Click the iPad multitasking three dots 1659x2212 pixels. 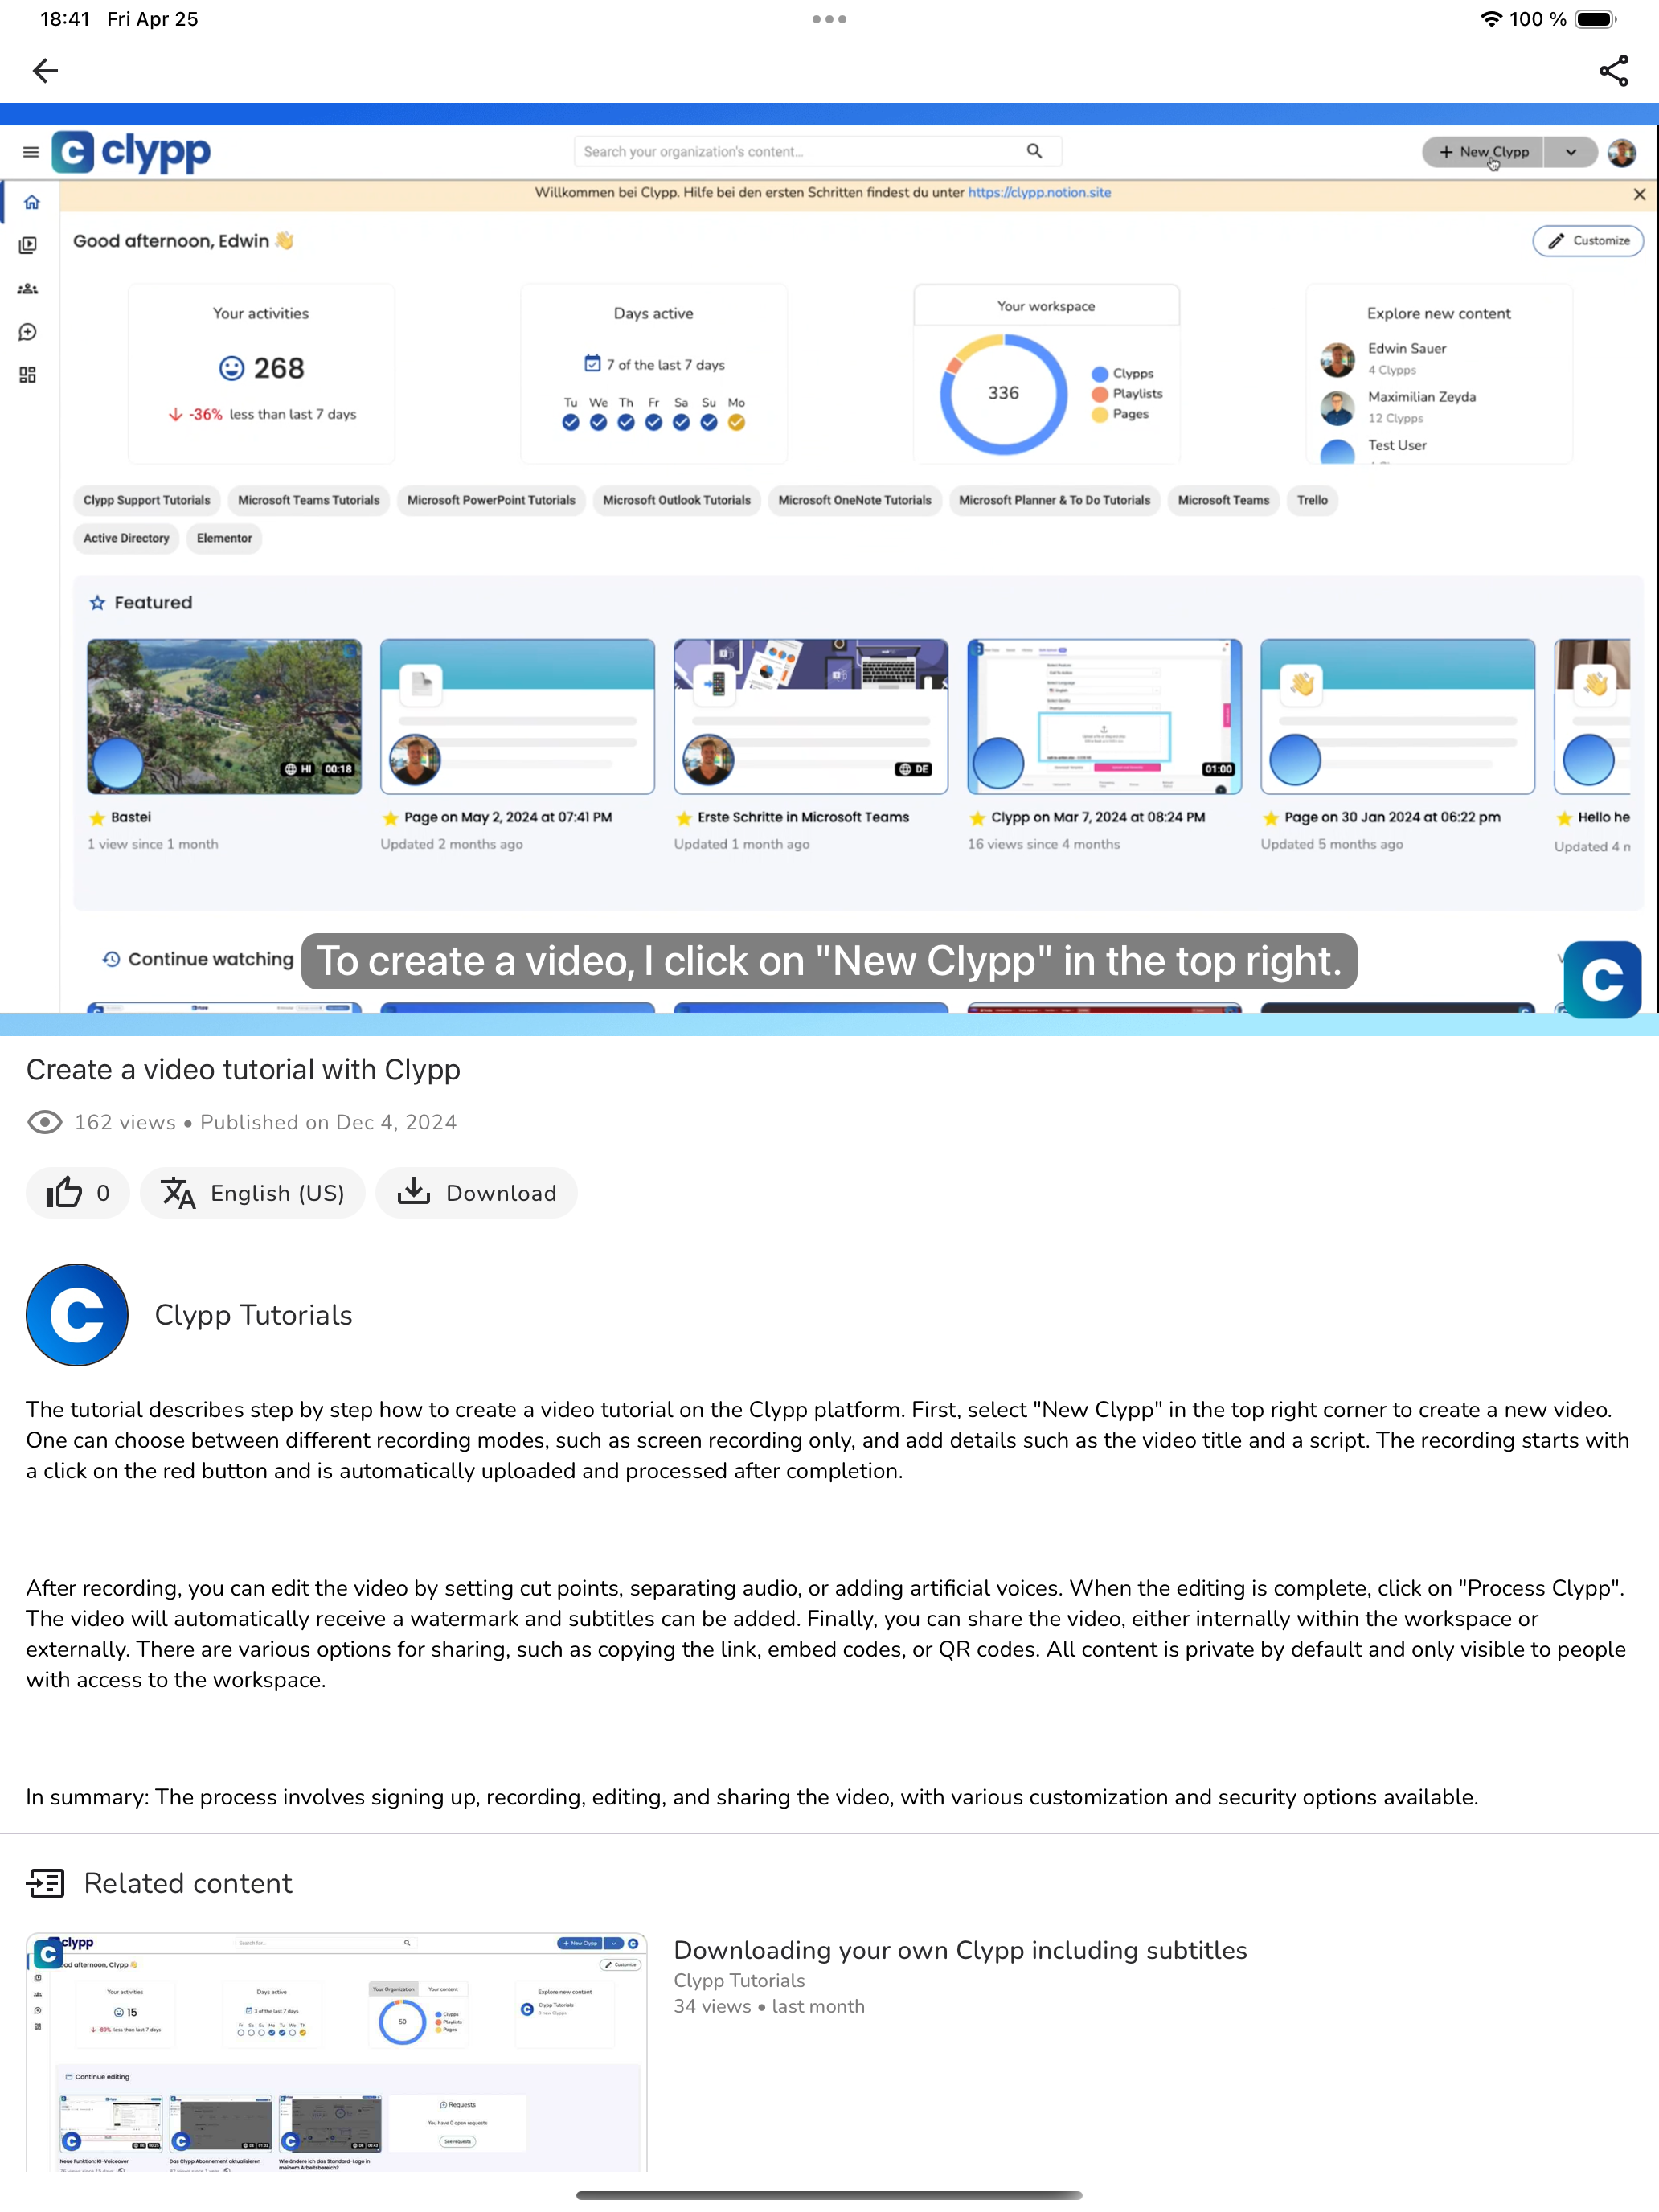click(829, 19)
